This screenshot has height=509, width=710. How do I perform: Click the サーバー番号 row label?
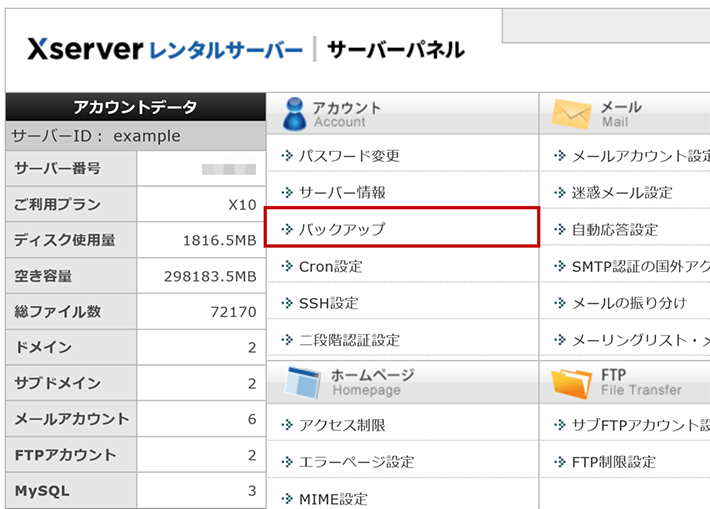(x=58, y=168)
